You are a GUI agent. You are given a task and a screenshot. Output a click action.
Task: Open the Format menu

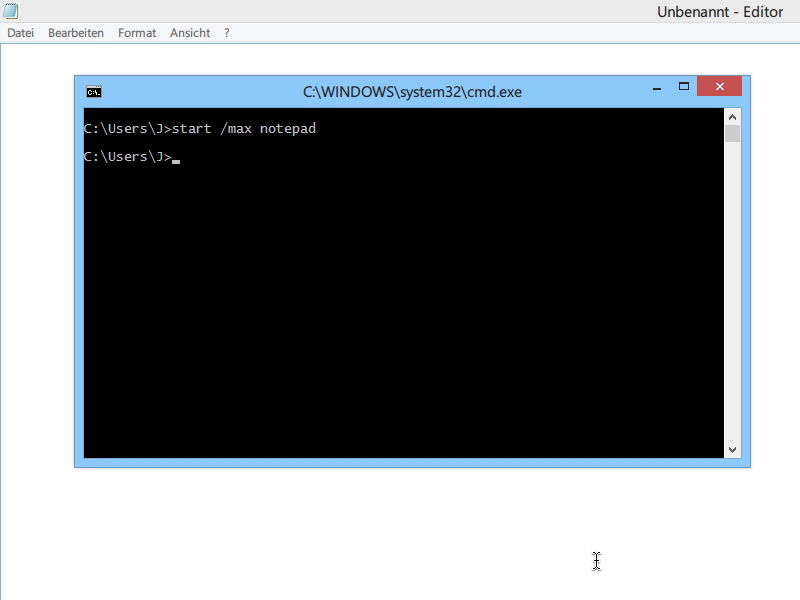tap(137, 33)
